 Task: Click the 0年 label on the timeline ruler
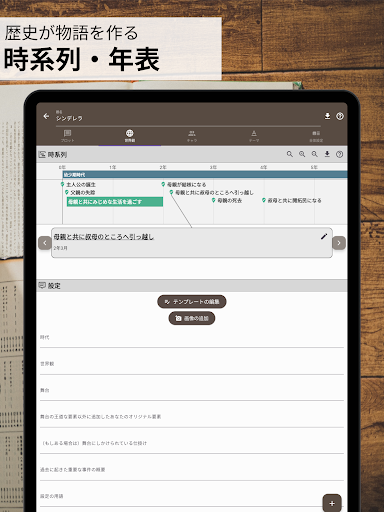[62, 167]
